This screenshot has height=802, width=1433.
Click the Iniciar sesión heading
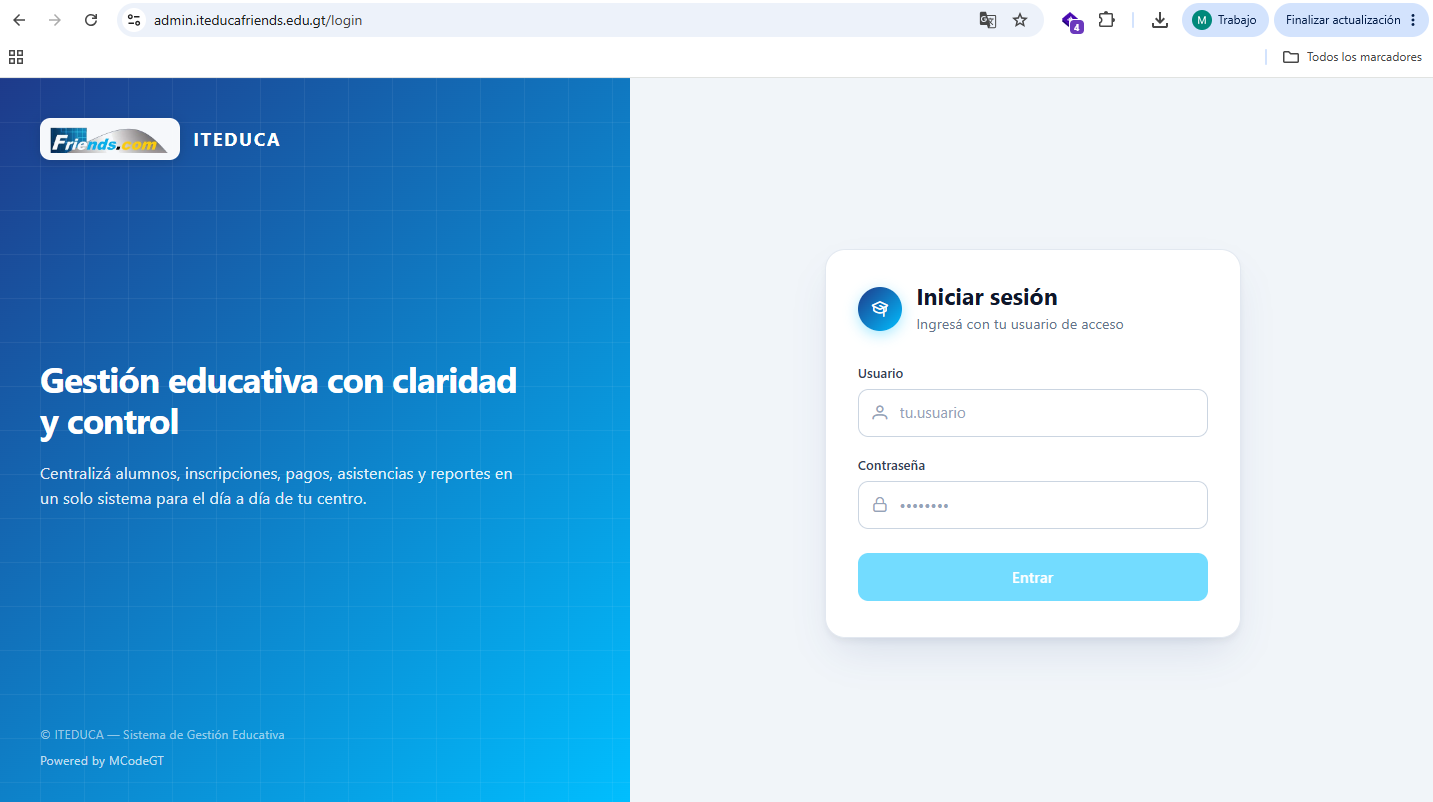click(987, 297)
